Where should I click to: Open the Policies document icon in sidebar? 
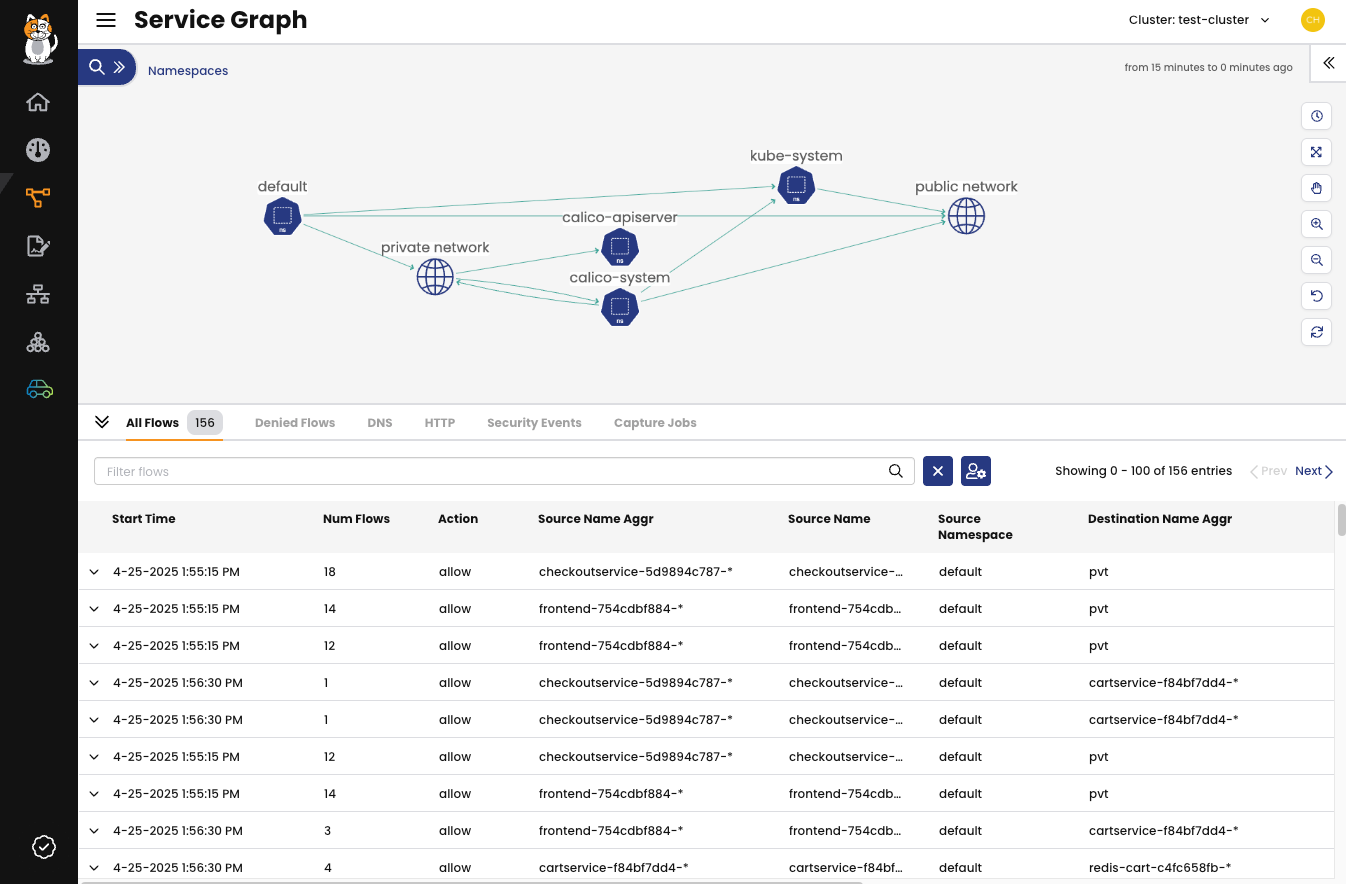click(x=38, y=245)
